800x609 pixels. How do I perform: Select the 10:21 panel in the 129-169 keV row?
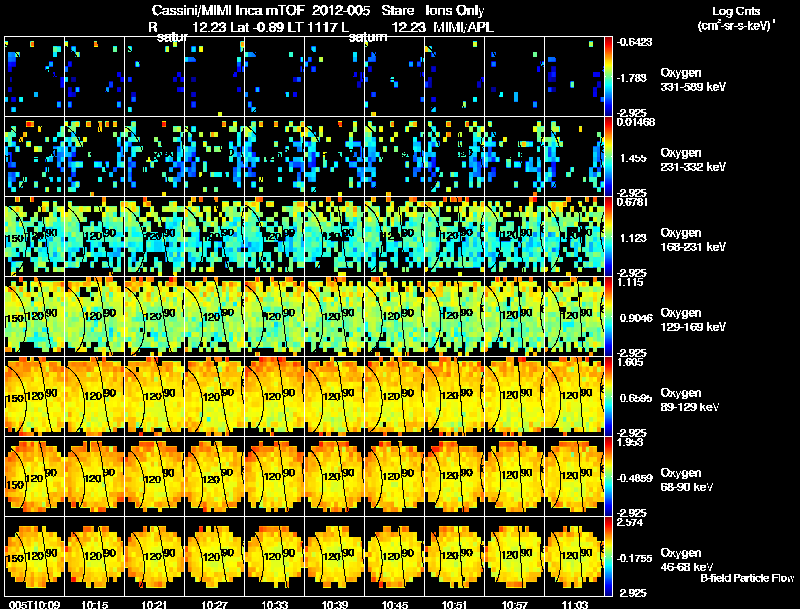tap(155, 316)
